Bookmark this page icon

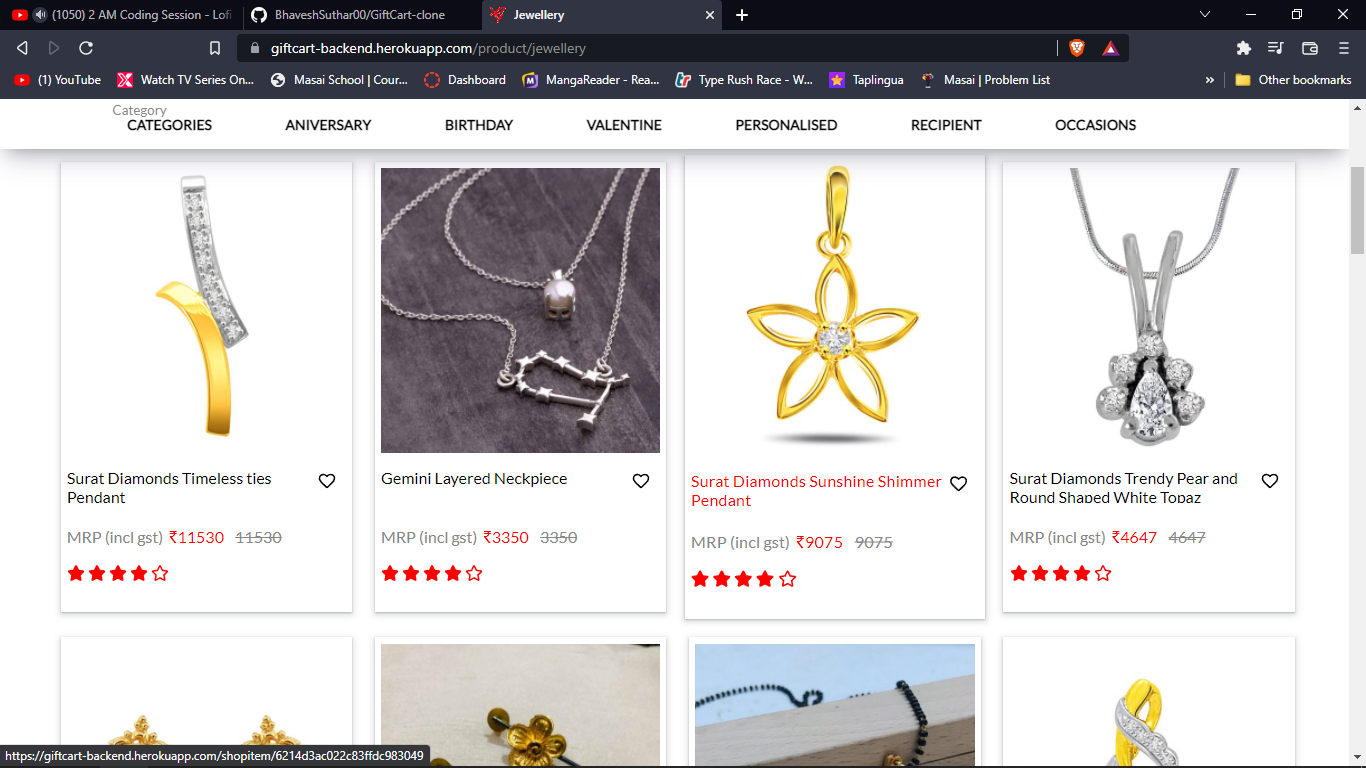[x=215, y=48]
